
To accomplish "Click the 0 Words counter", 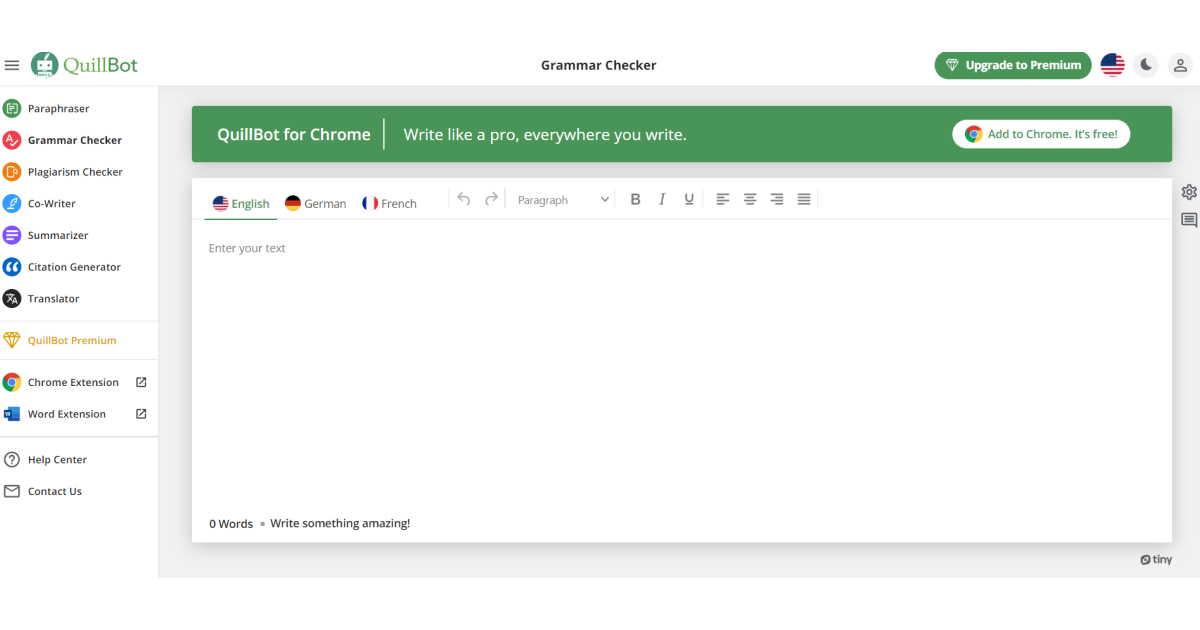I will click(x=231, y=523).
